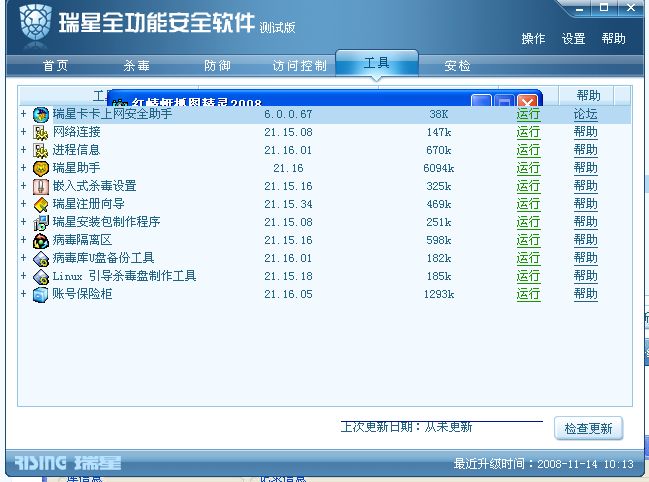Run 嵌入式杀毒设置 via 运行 link
Screen dimensions: 649x482
point(528,186)
